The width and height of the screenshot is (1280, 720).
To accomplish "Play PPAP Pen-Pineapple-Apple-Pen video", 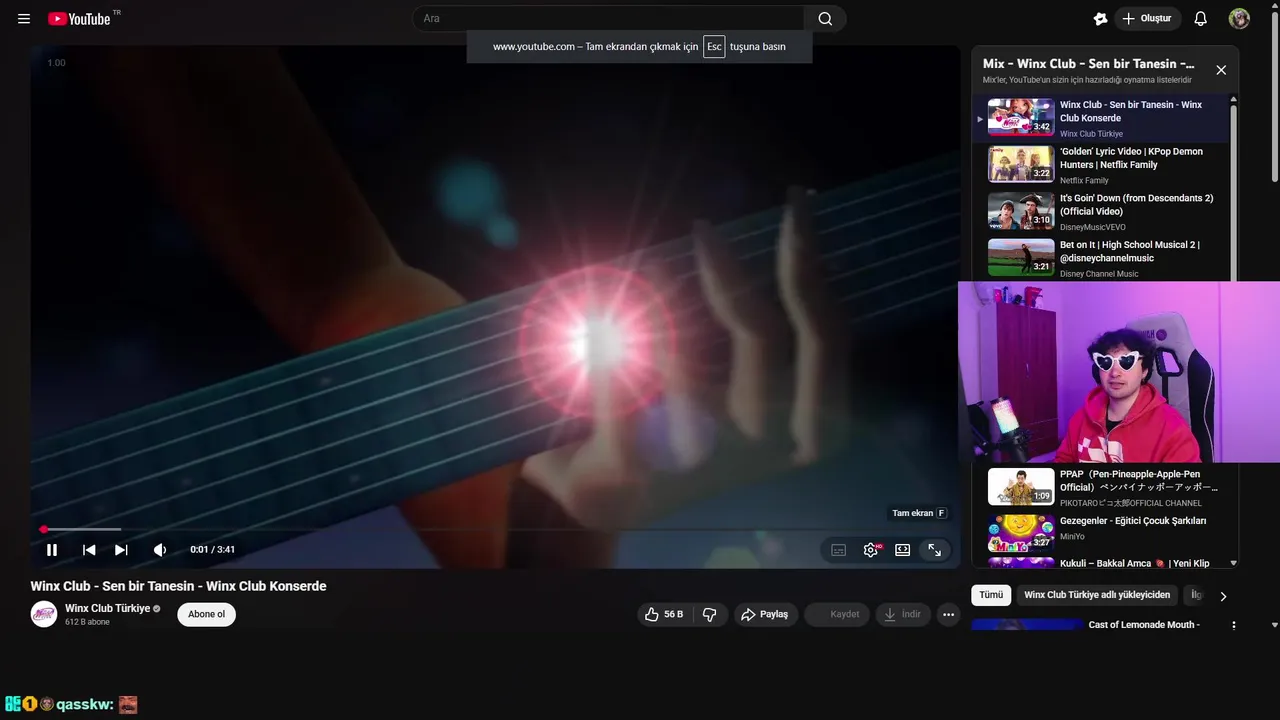I will pyautogui.click(x=1101, y=487).
